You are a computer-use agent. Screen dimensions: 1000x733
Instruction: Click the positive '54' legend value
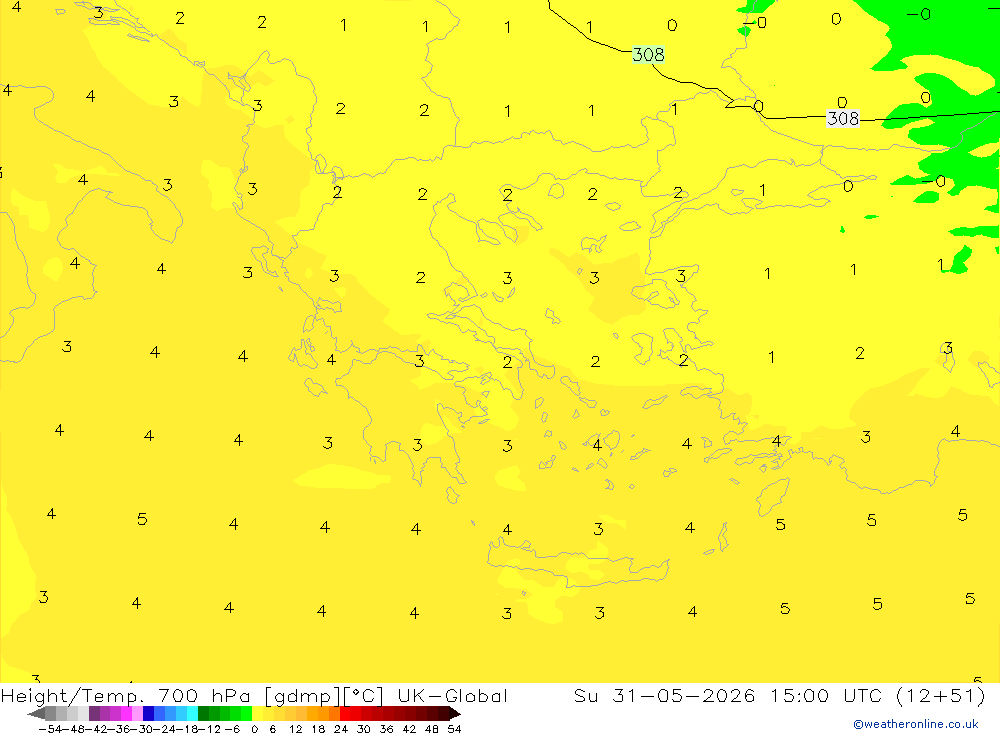(x=454, y=729)
